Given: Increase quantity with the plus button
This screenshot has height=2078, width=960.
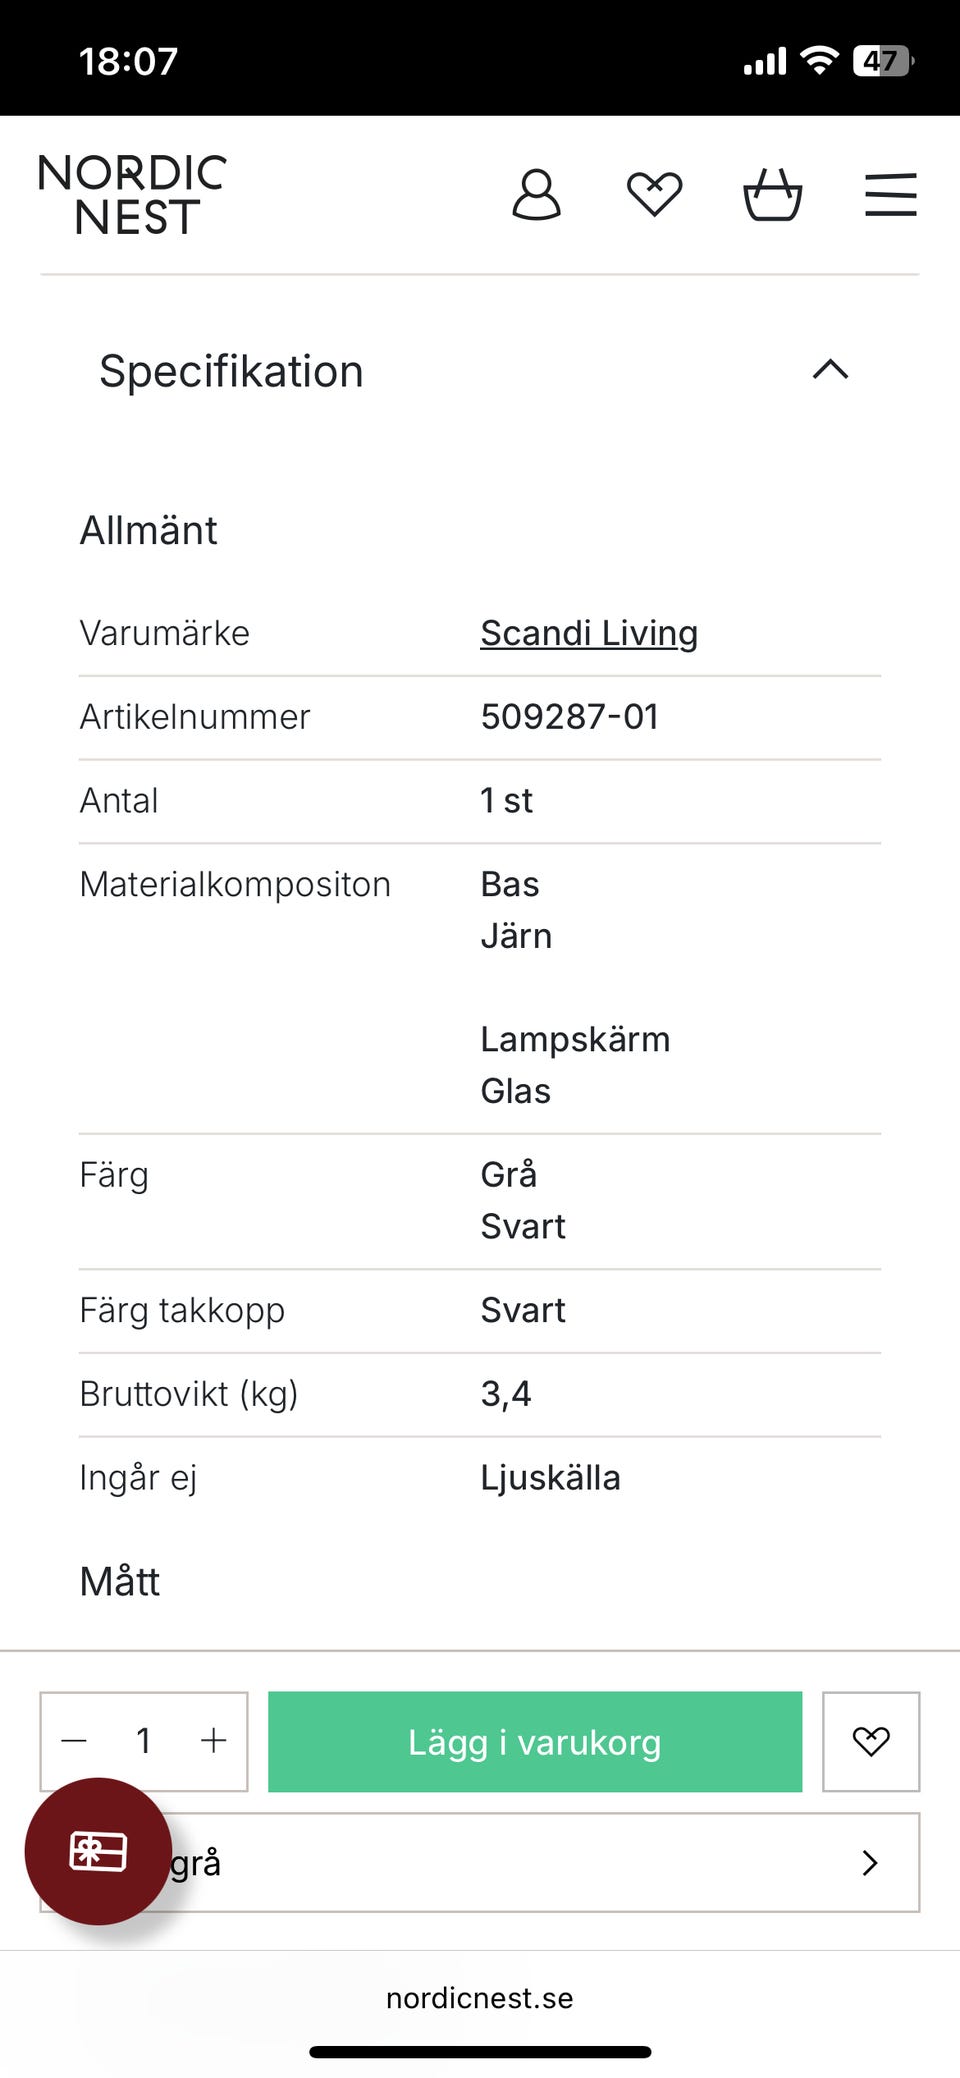Looking at the screenshot, I should [213, 1741].
